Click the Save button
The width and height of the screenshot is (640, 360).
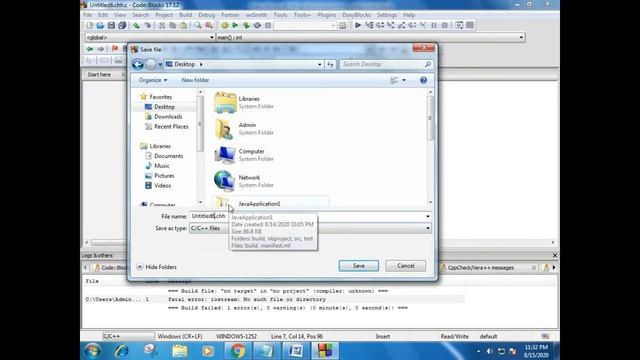(x=358, y=266)
